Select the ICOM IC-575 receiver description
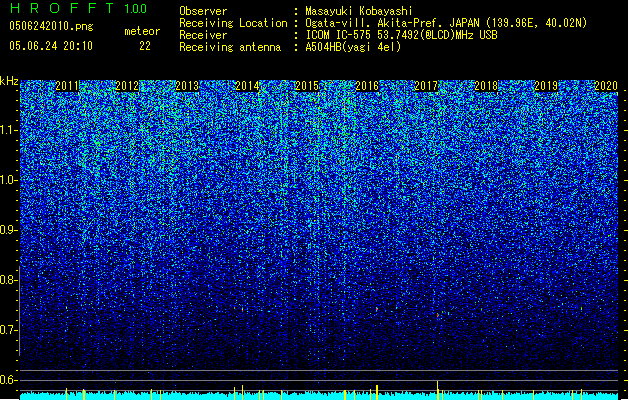The width and height of the screenshot is (629, 400). tap(402, 35)
